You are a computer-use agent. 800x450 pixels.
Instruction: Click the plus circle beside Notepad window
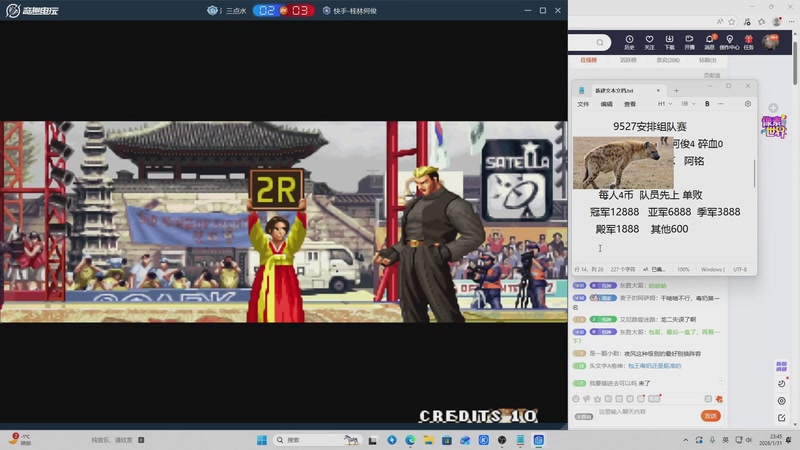773,108
